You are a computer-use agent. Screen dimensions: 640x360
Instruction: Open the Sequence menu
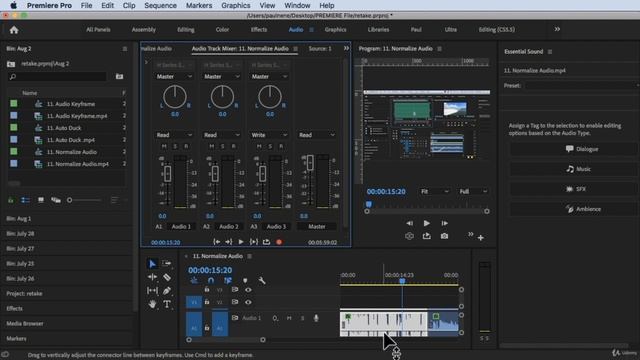coord(160,5)
